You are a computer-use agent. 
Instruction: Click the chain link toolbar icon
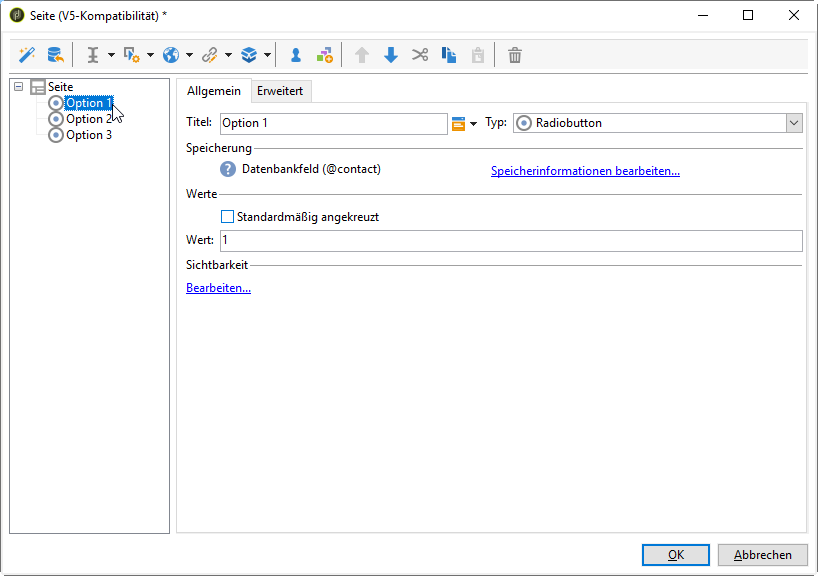(x=210, y=55)
